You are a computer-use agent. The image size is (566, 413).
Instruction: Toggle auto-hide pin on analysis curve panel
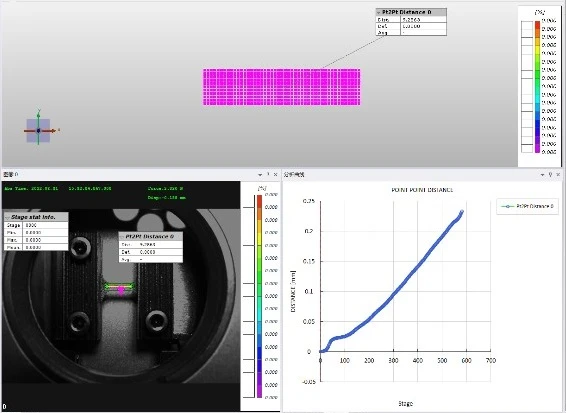click(550, 174)
